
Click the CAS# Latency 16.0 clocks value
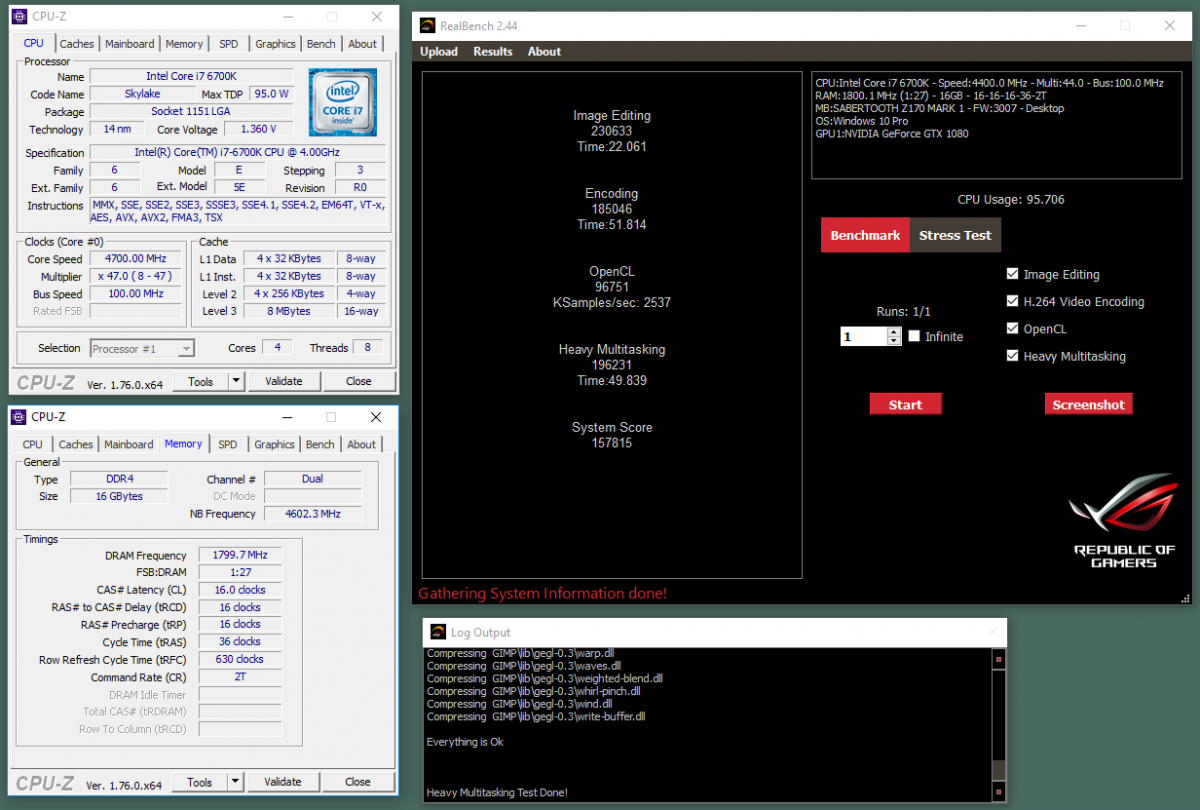click(240, 590)
